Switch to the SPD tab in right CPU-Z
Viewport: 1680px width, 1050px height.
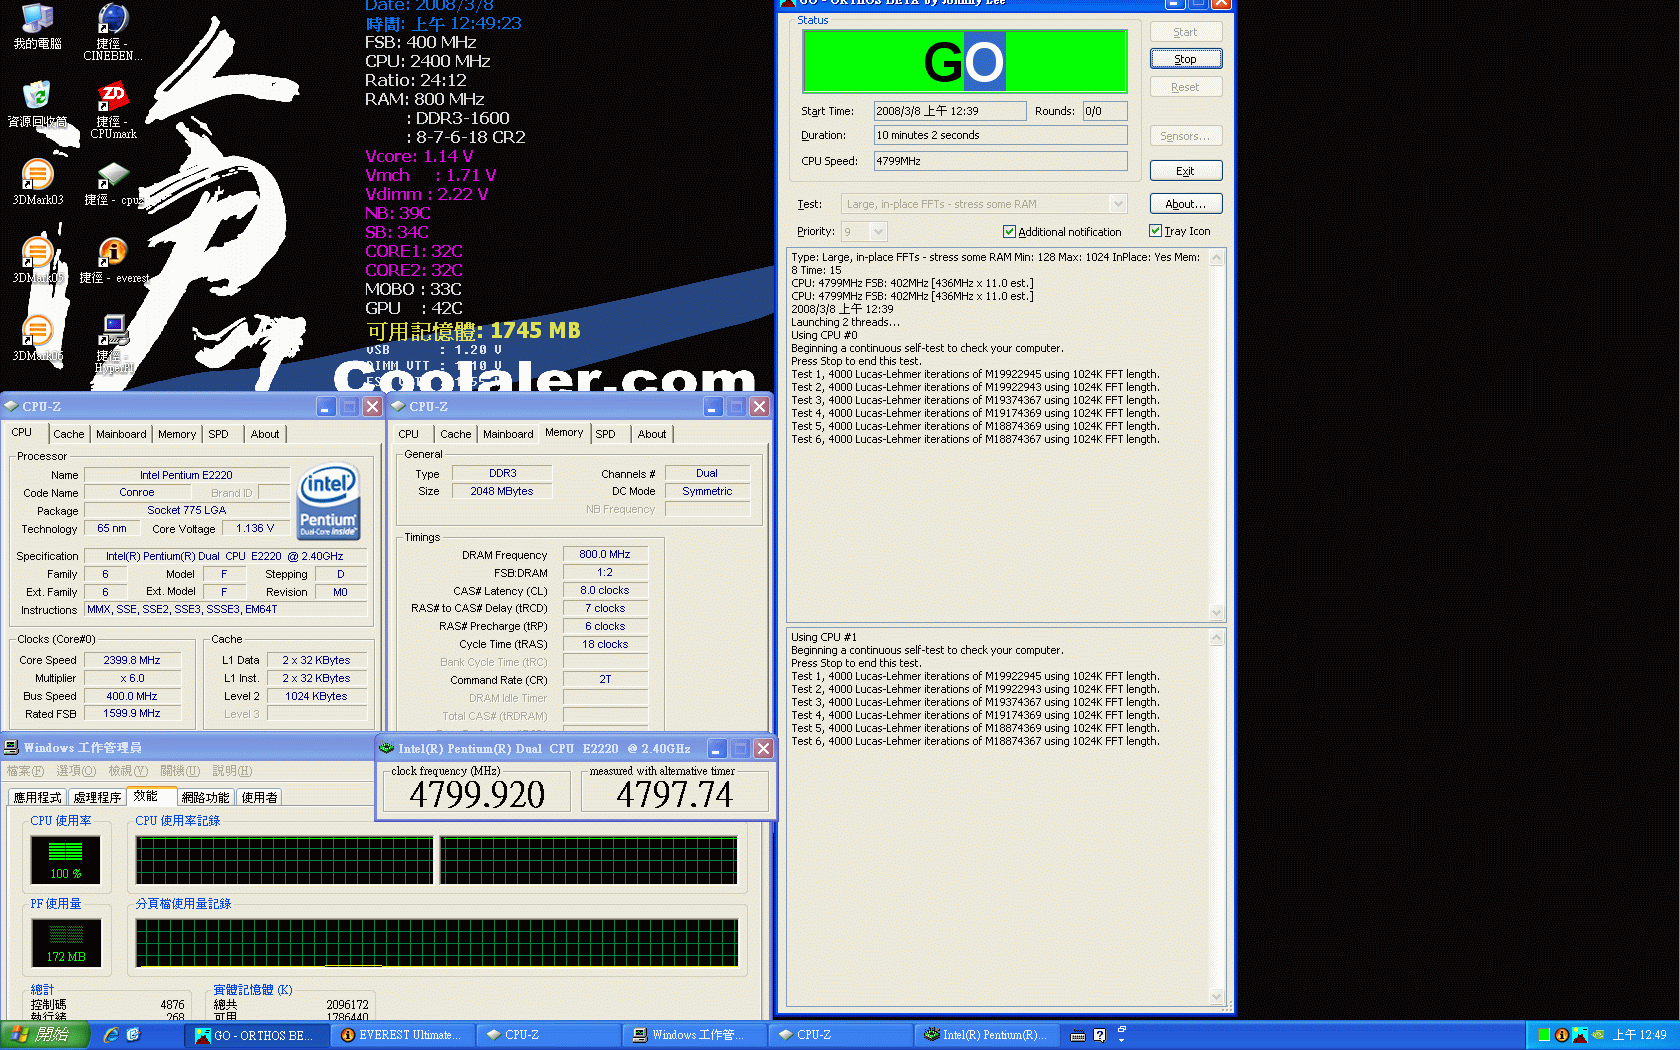point(605,434)
